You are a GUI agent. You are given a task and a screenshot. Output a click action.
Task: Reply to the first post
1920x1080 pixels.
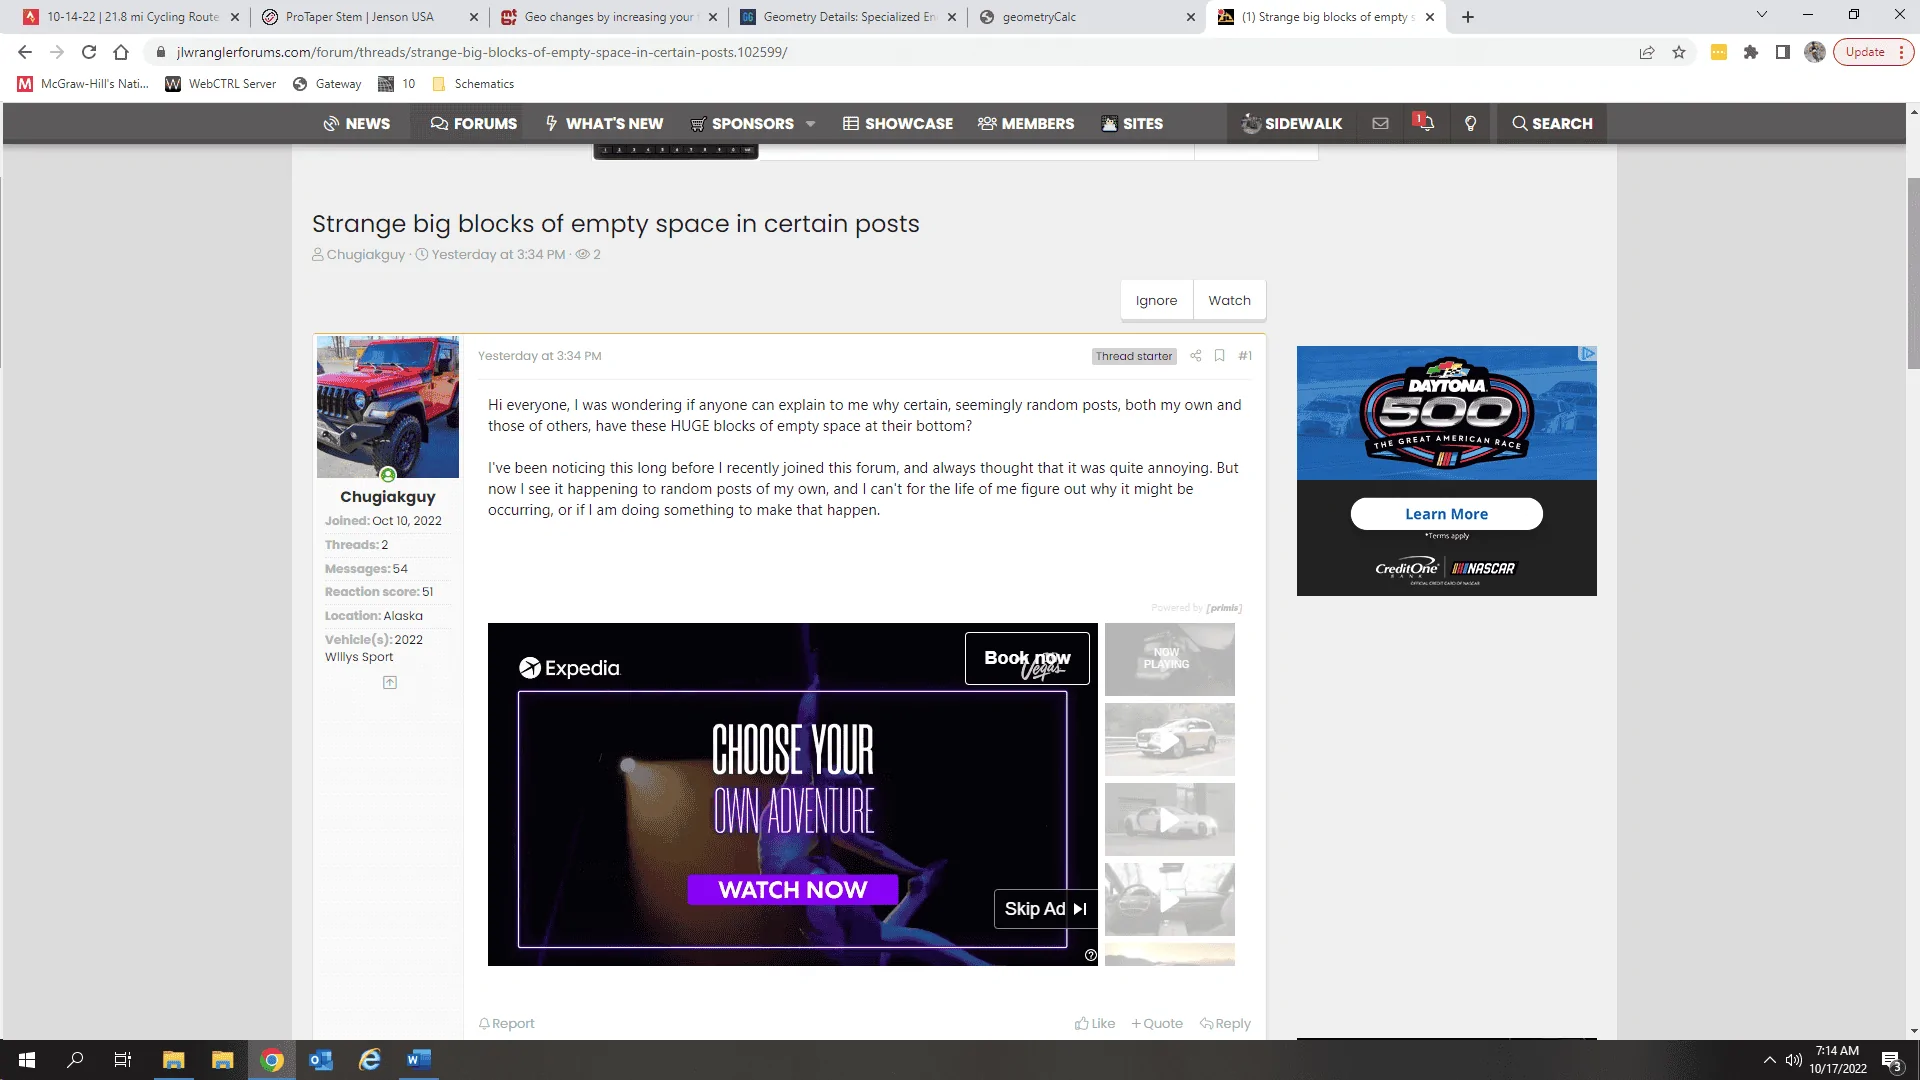(x=1225, y=1024)
